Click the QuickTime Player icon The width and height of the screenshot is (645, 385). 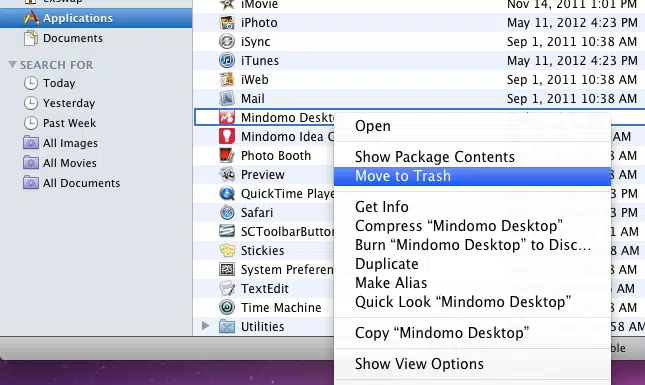click(x=227, y=193)
